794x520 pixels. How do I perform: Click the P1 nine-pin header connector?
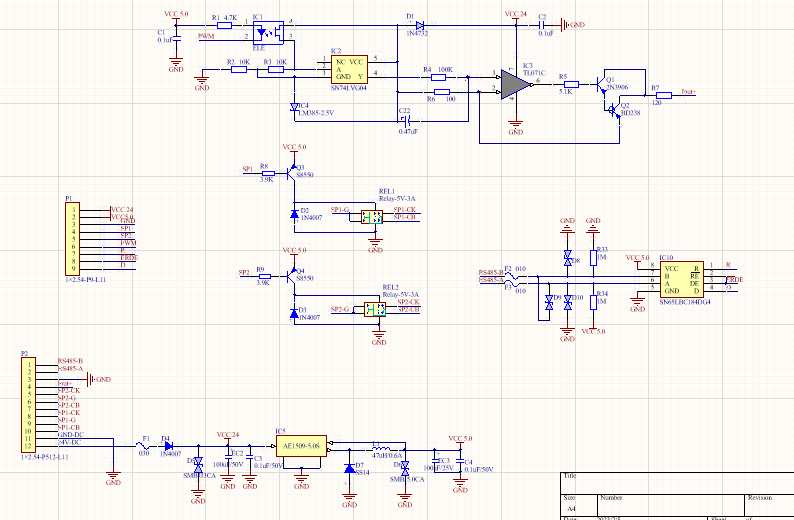(x=72, y=239)
